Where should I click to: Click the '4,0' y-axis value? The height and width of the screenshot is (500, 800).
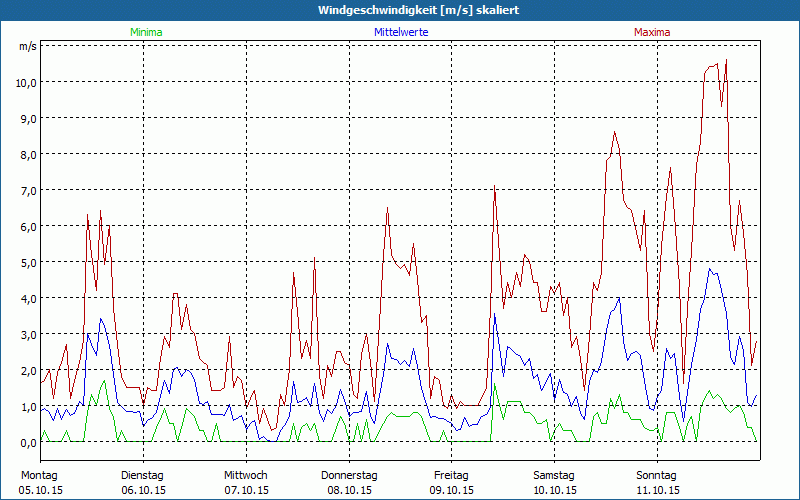pos(29,298)
